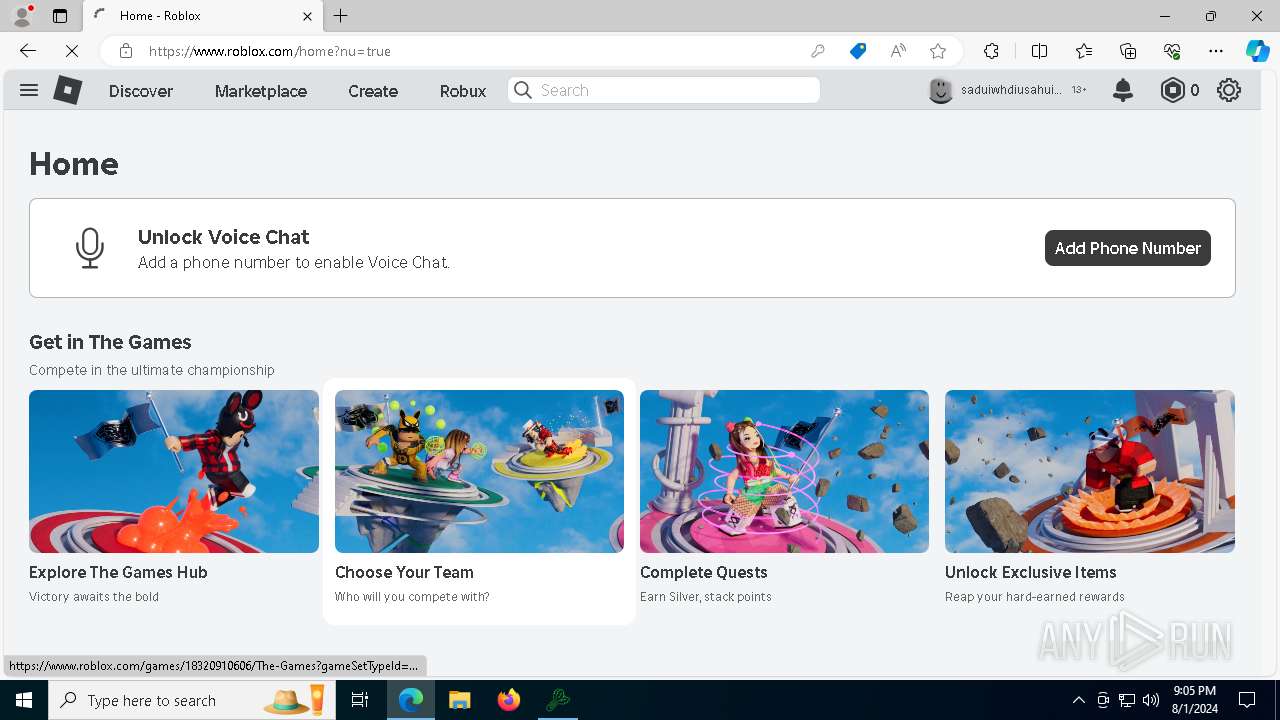Go back with the browser back arrow

pos(28,51)
